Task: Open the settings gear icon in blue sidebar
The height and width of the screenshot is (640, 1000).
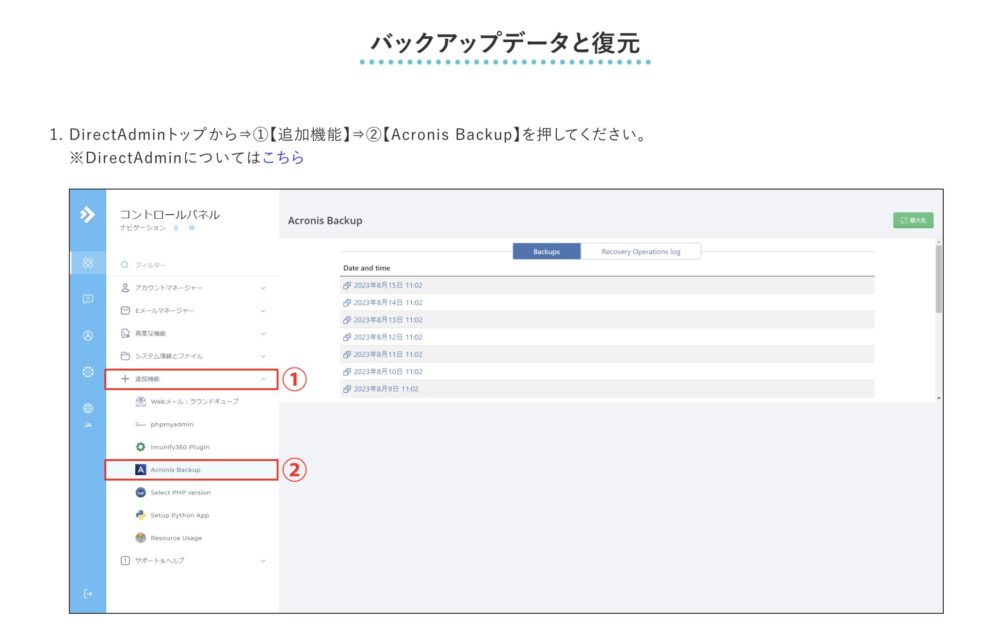Action: [x=88, y=372]
